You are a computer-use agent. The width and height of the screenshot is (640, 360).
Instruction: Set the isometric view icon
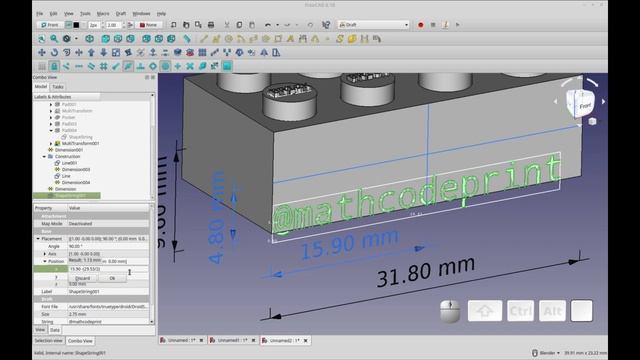(89, 39)
